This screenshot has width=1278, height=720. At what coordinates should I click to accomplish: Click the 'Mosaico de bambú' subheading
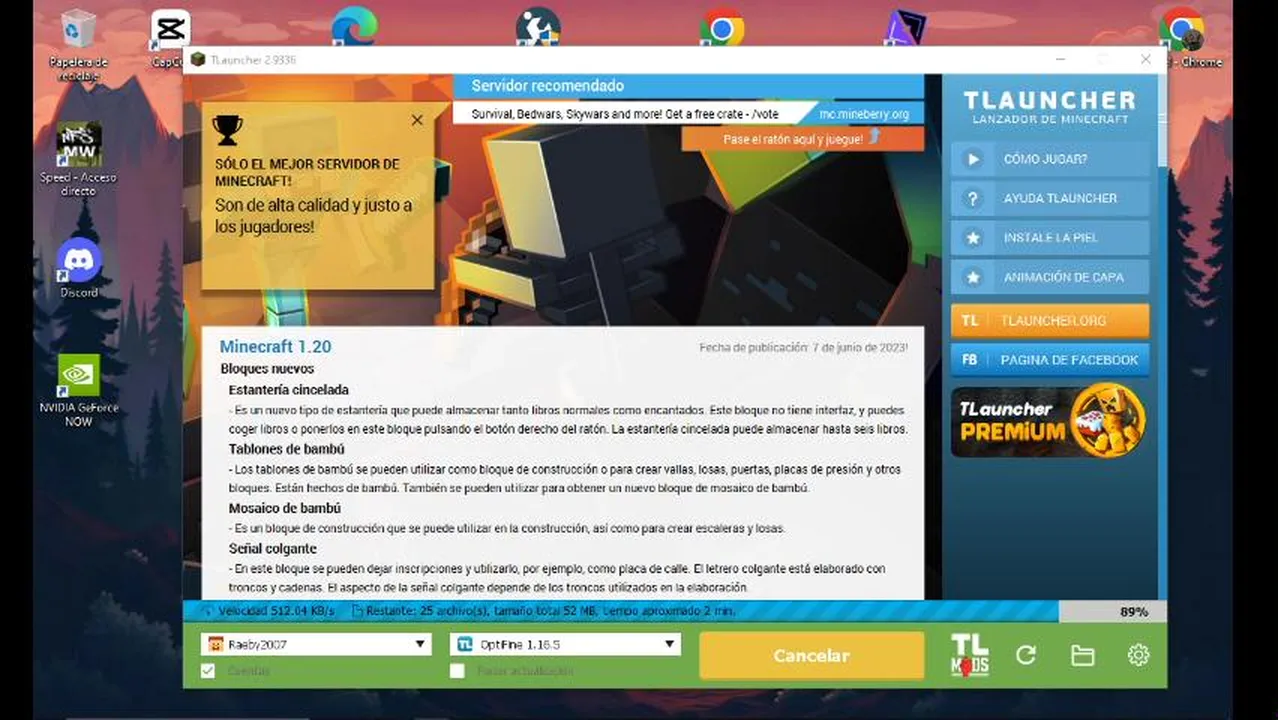(x=284, y=508)
